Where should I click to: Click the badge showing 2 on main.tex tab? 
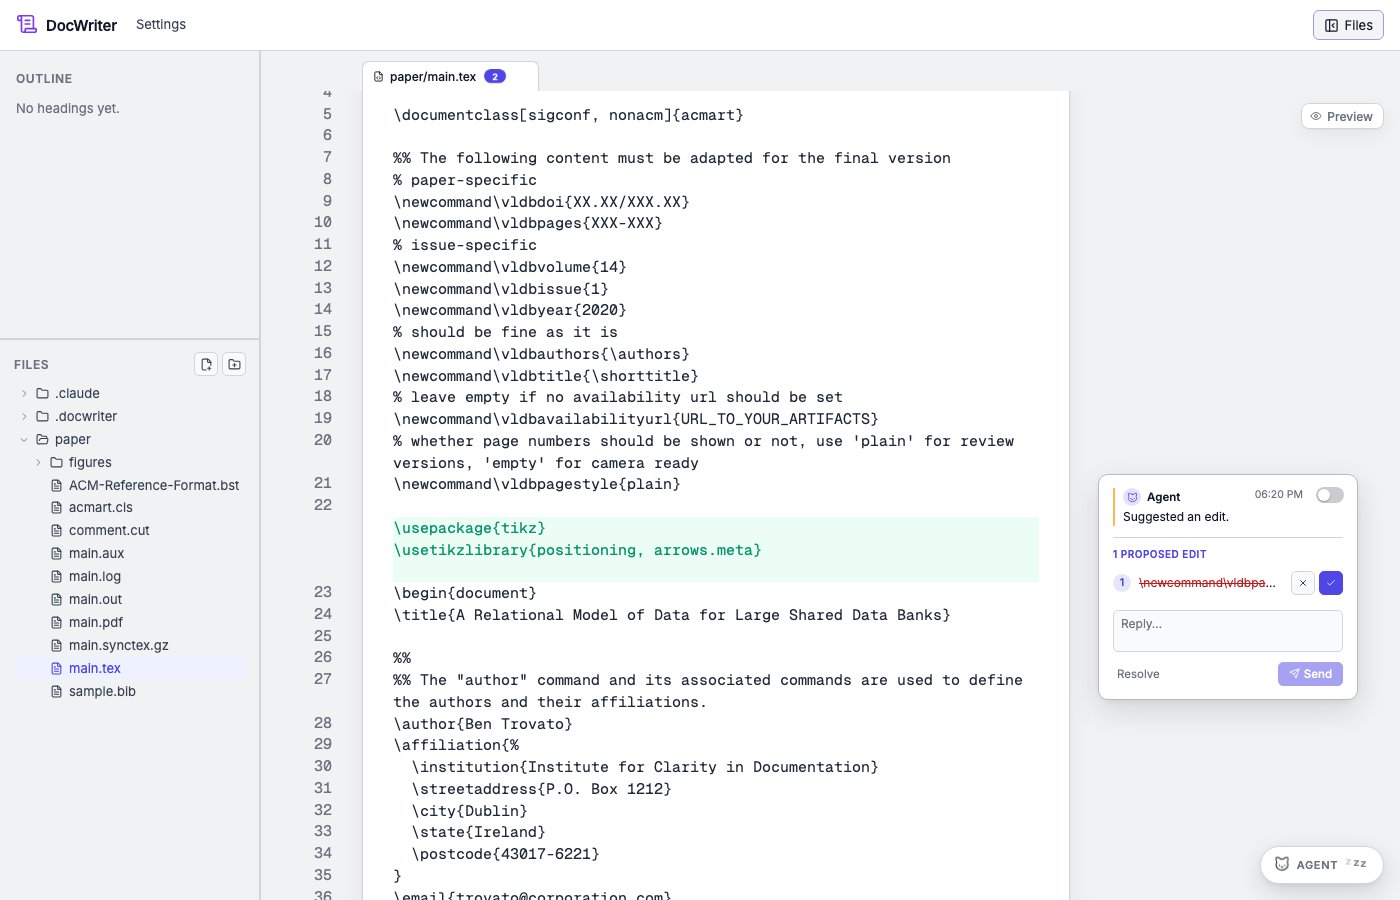pos(495,76)
